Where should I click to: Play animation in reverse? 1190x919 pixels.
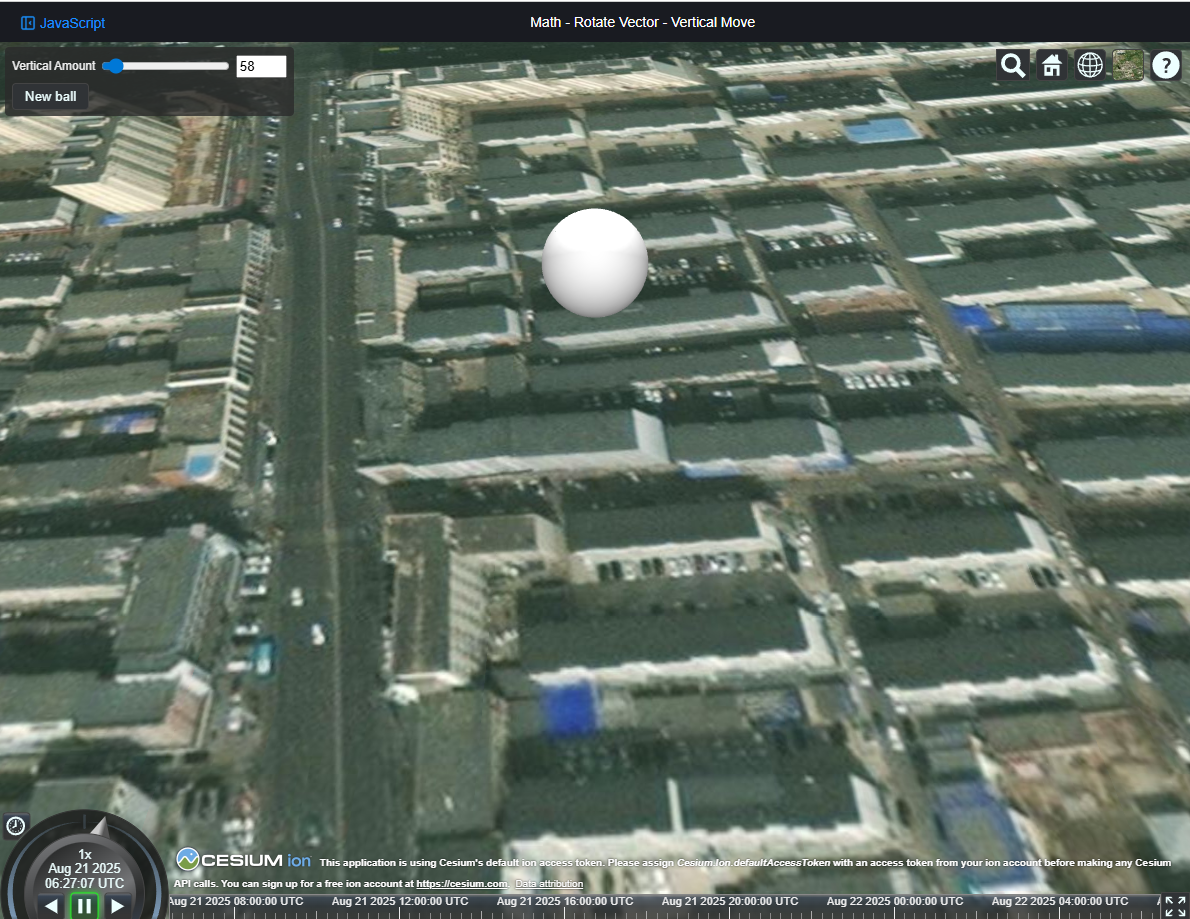pyautogui.click(x=51, y=905)
